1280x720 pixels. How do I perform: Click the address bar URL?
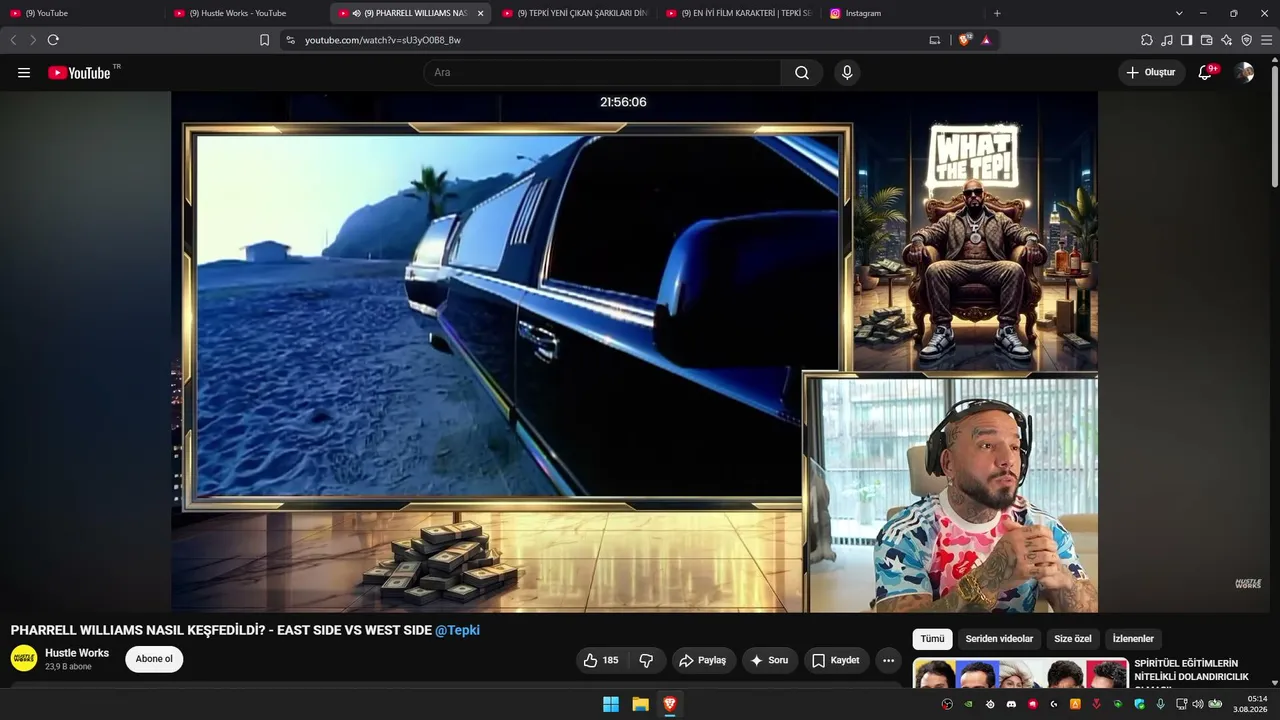(383, 40)
